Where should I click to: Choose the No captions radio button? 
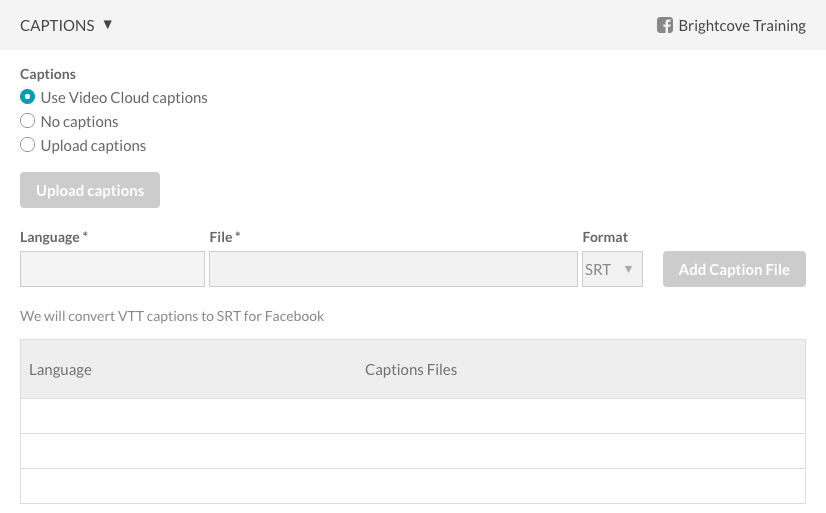coord(28,121)
